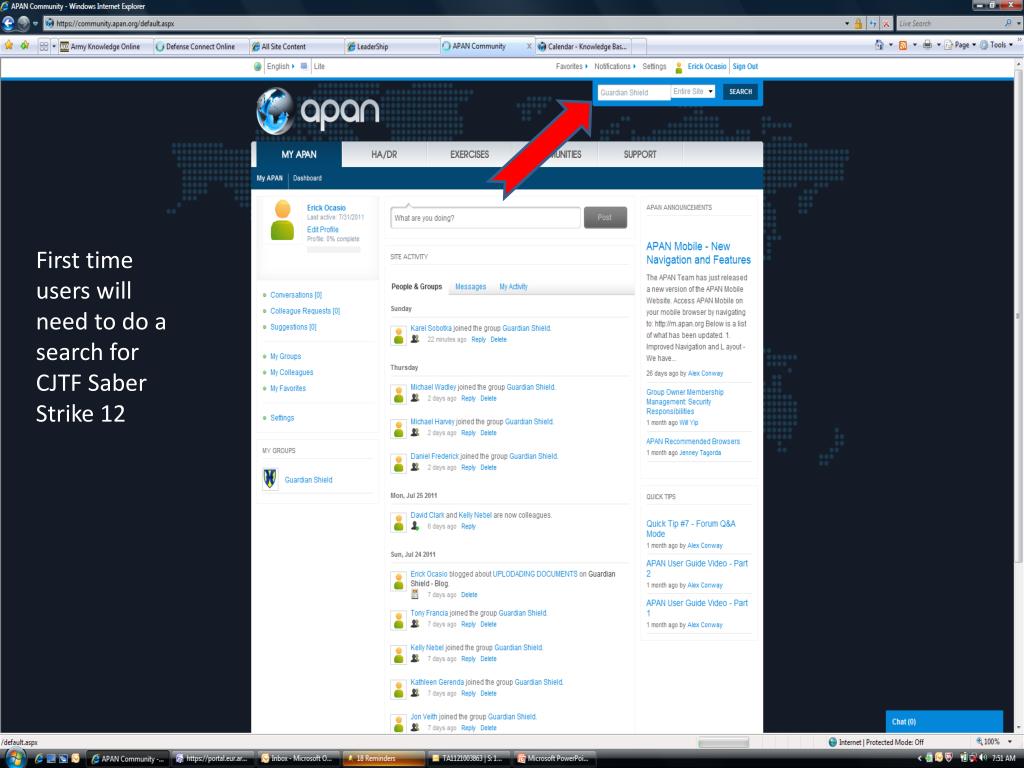Viewport: 1024px width, 768px height.
Task: Click the Sign Out link
Action: tap(745, 67)
